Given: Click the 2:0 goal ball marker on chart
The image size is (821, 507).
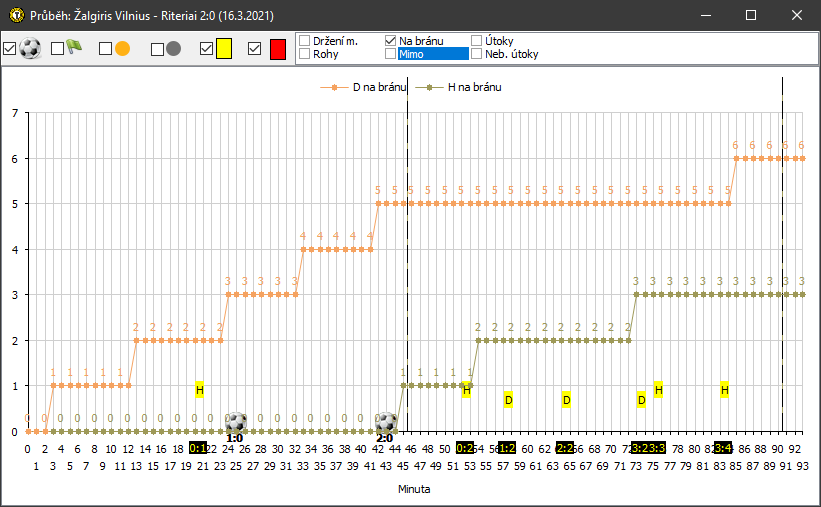Looking at the screenshot, I should tap(386, 422).
